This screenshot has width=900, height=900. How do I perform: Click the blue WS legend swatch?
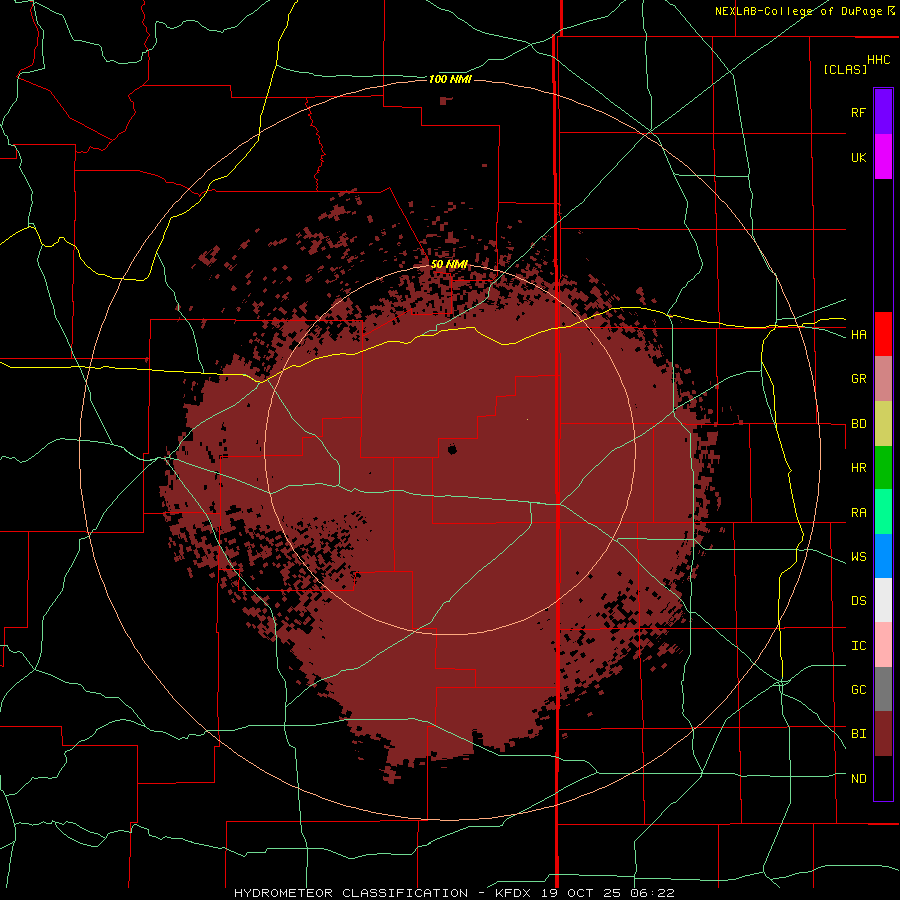pyautogui.click(x=883, y=556)
